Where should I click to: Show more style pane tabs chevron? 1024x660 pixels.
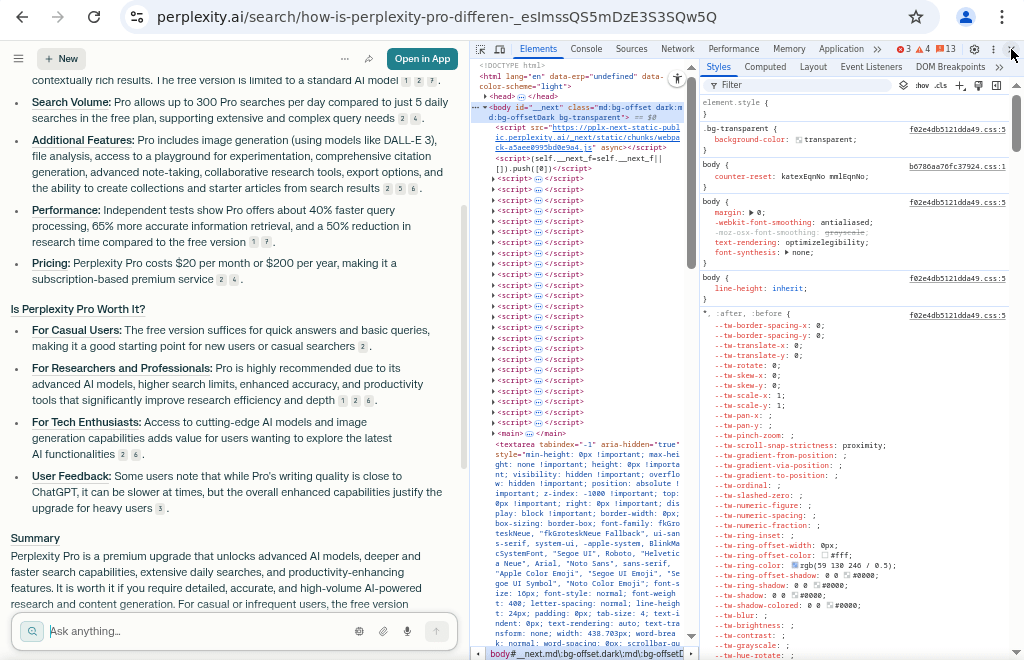point(999,67)
